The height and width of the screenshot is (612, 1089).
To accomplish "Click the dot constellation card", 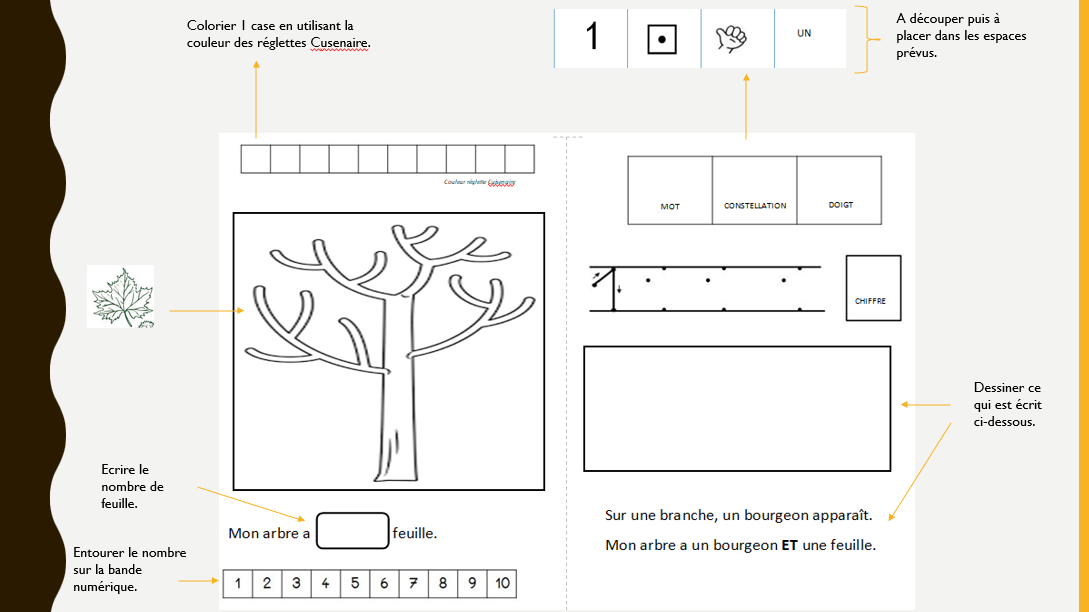I will click(663, 38).
